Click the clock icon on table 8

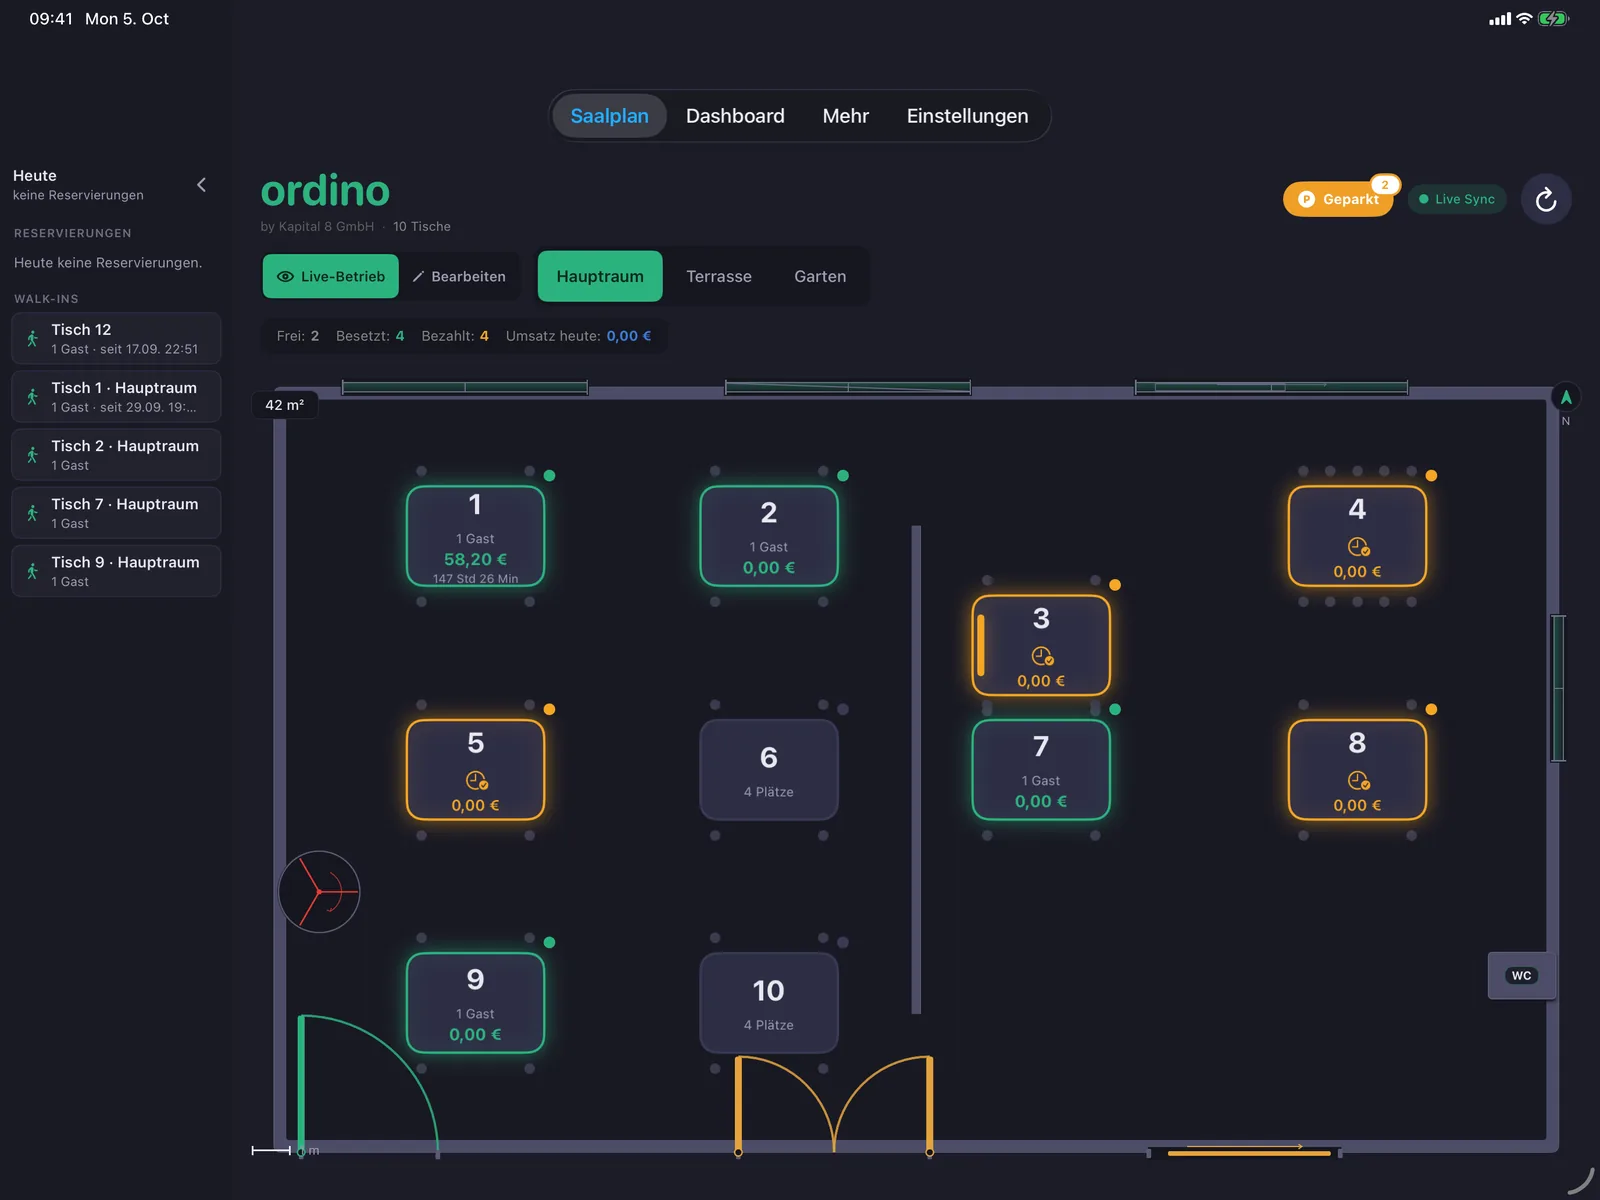click(1358, 780)
